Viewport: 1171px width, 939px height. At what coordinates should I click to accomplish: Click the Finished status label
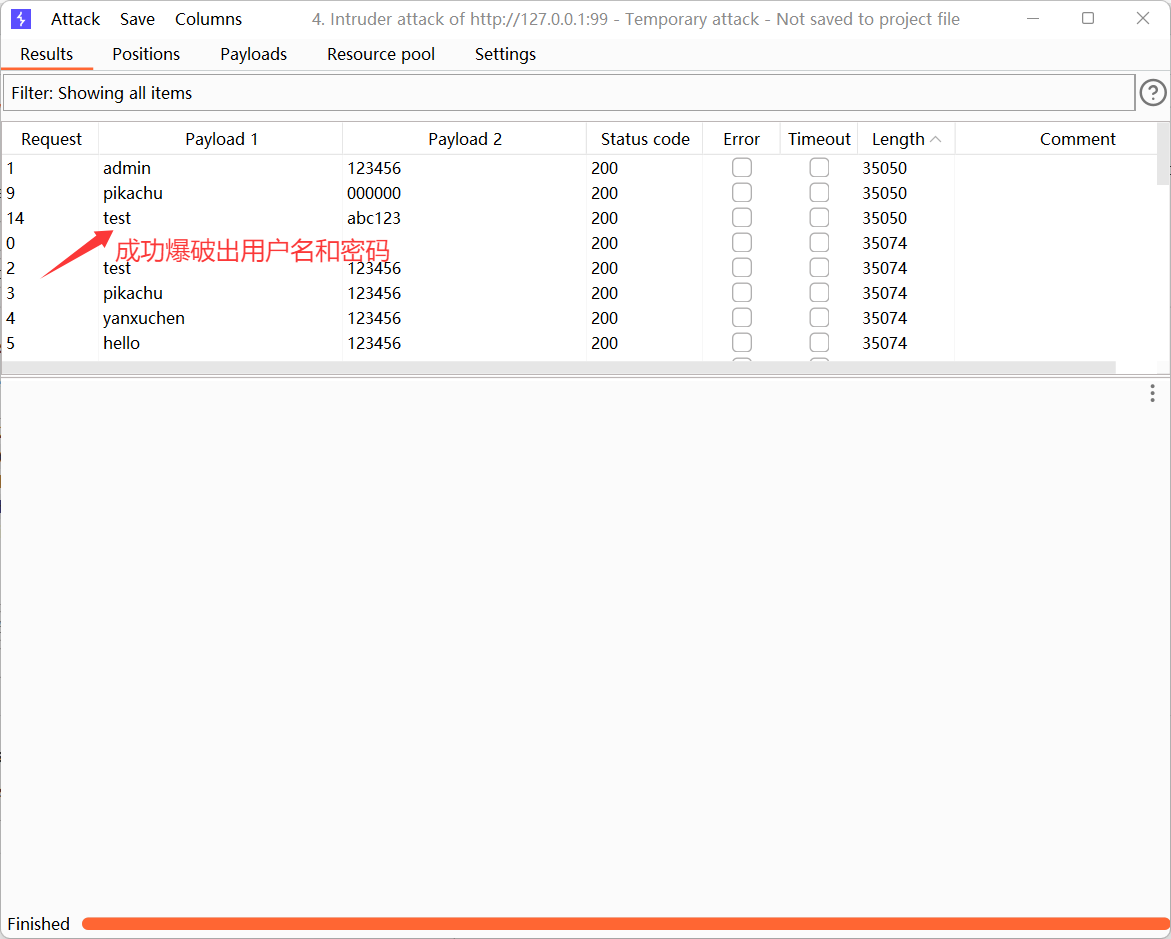point(38,924)
